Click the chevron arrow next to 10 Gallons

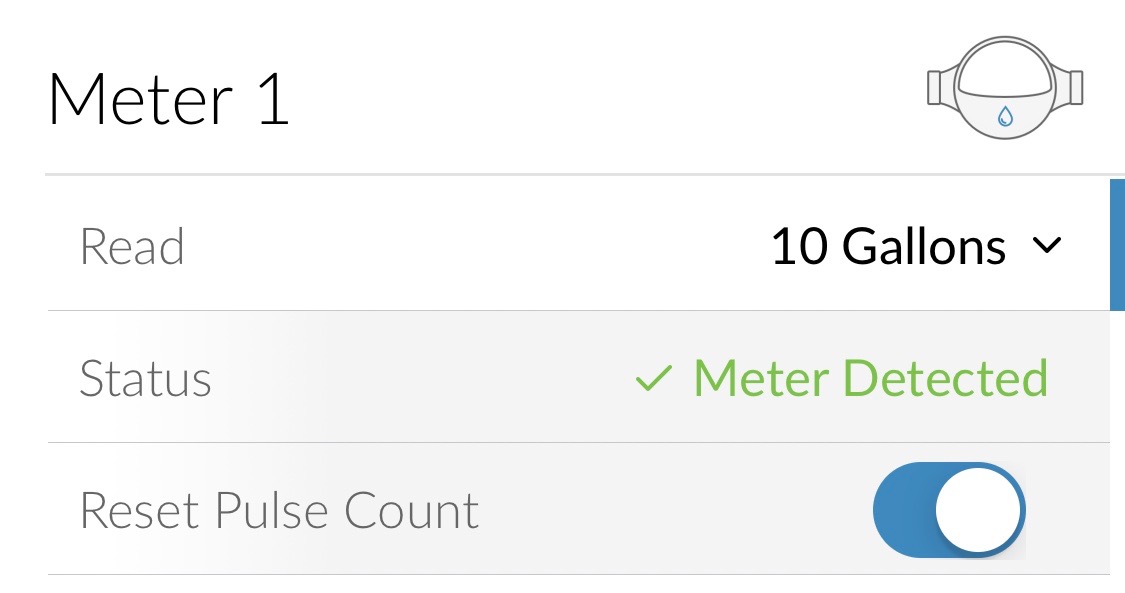[x=1045, y=246]
